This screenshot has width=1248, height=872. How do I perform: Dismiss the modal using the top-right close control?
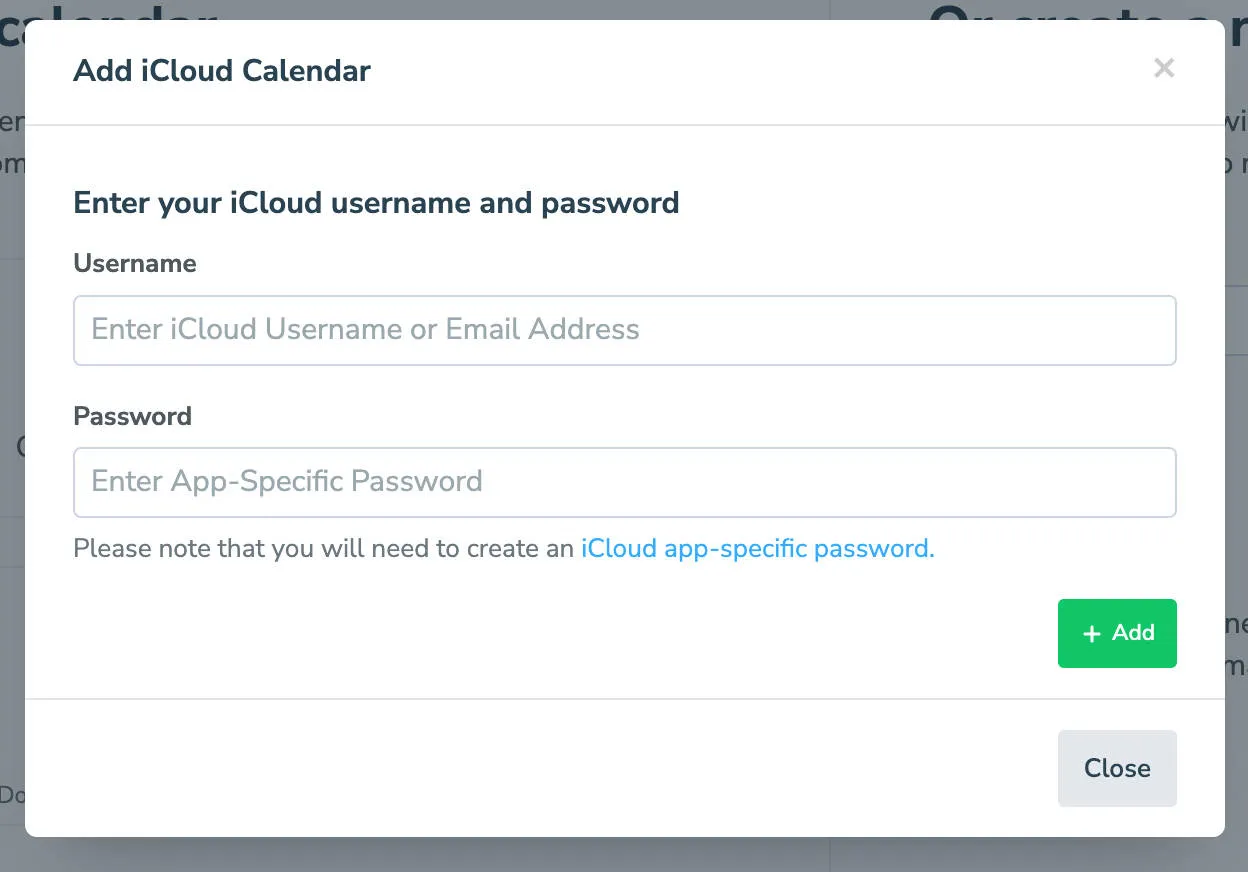(1164, 68)
